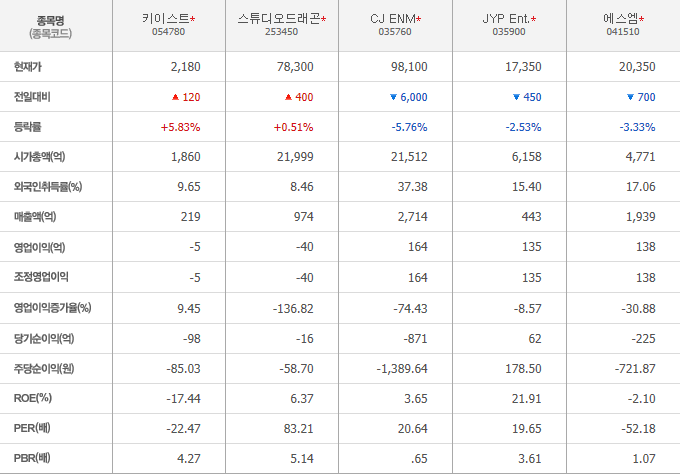Image resolution: width=682 pixels, height=475 pixels.
Task: Click the +5.83% change rate
Action: 181,127
